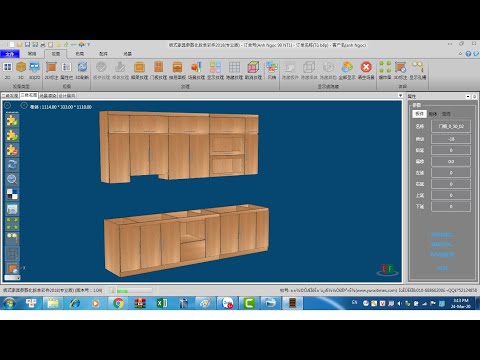Toggle the properties bar ribbon icon

point(66,70)
